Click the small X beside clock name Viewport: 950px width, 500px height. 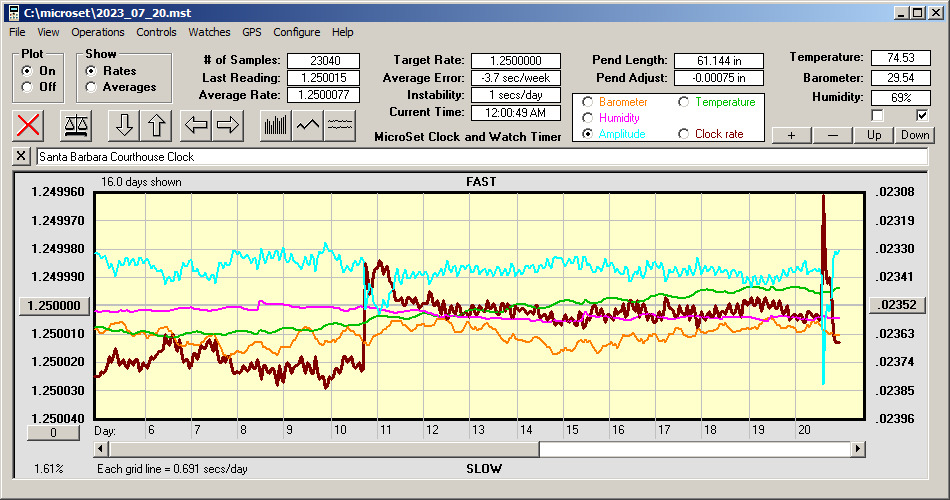21,156
